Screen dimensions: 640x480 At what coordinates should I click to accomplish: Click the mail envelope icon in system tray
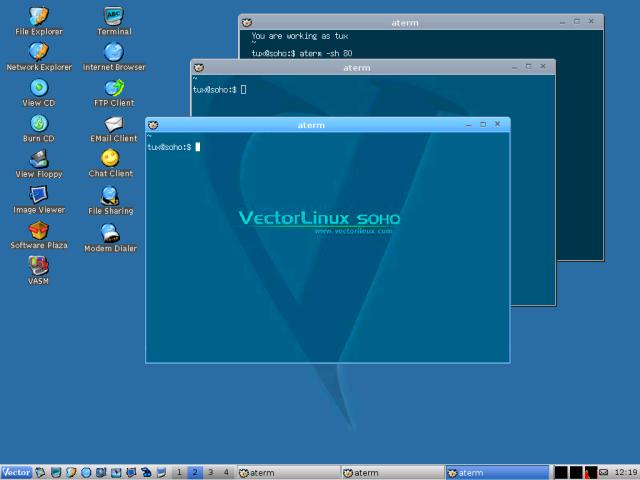(x=603, y=472)
